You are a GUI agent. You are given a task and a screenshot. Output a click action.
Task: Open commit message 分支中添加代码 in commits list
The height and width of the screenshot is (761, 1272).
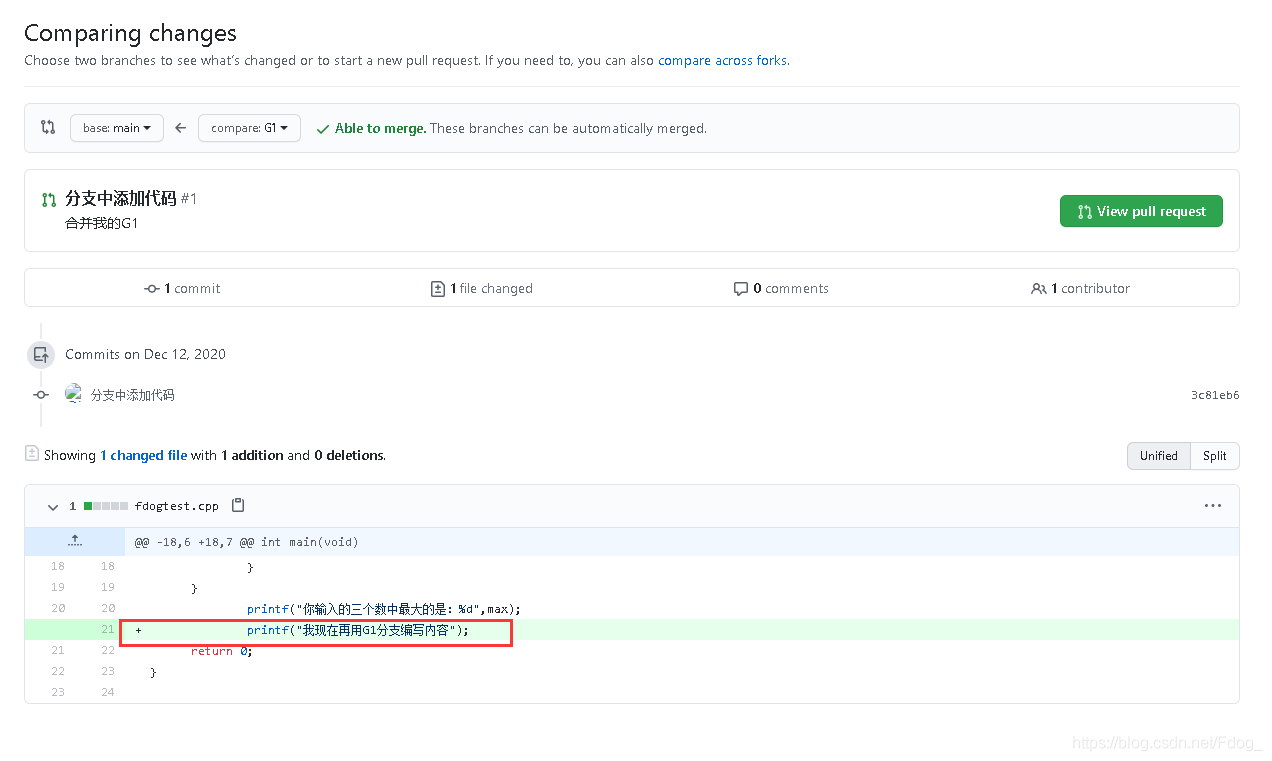(133, 395)
